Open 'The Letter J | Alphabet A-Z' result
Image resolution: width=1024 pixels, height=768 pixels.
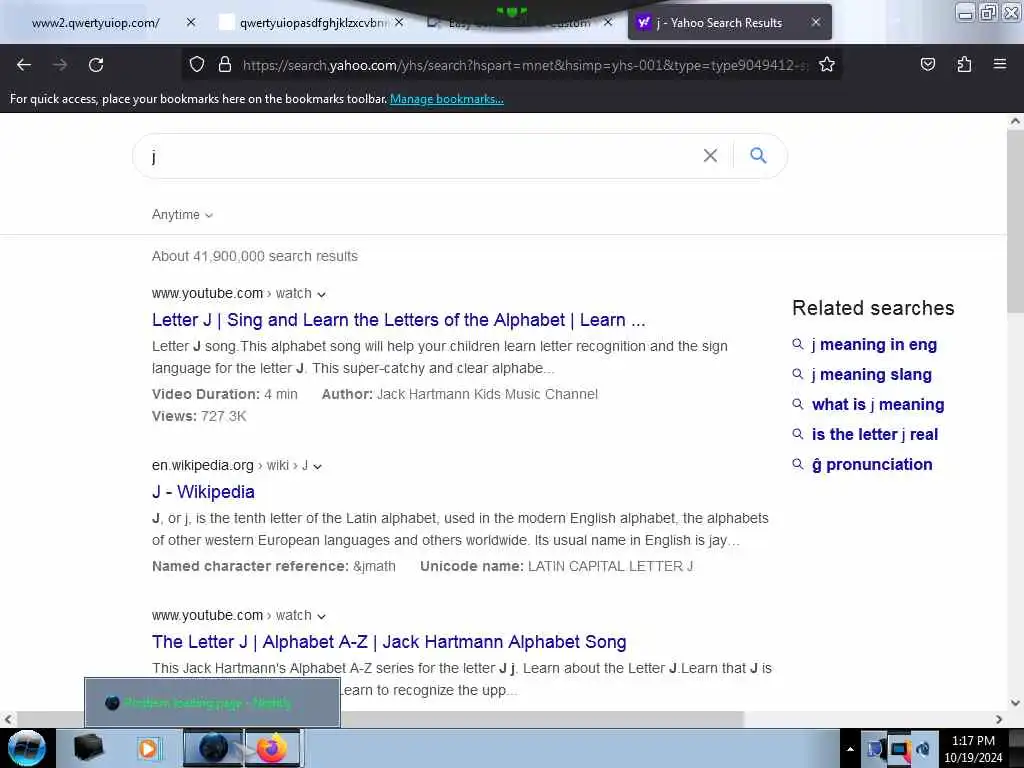pos(389,642)
